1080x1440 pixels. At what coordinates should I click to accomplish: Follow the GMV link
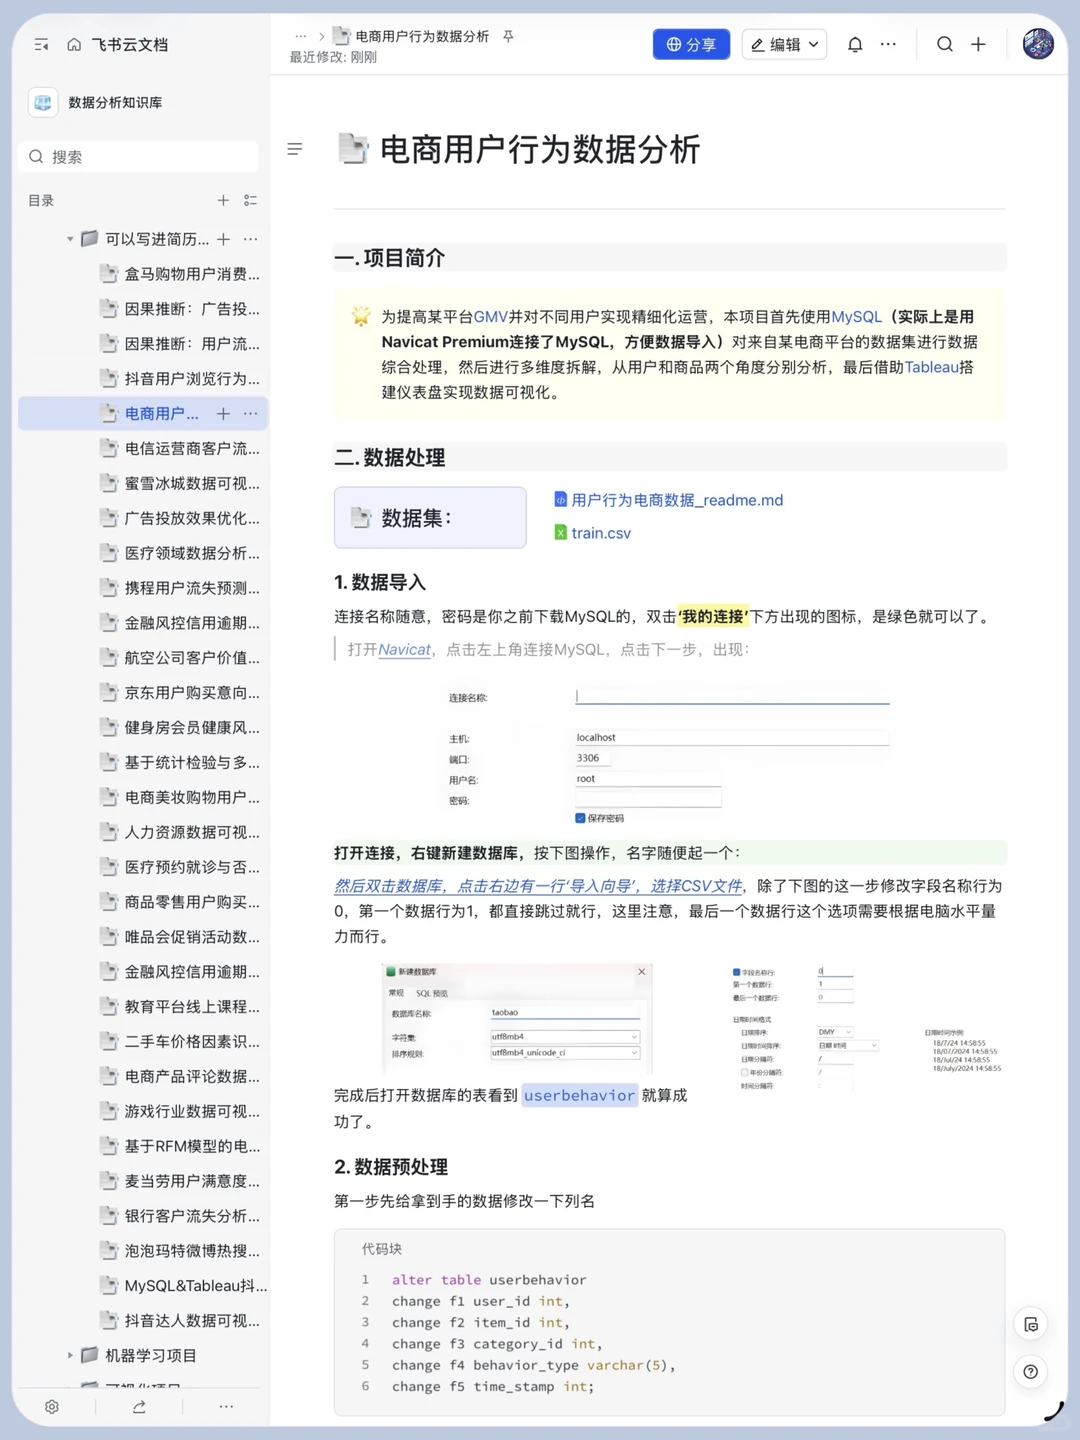tap(491, 317)
